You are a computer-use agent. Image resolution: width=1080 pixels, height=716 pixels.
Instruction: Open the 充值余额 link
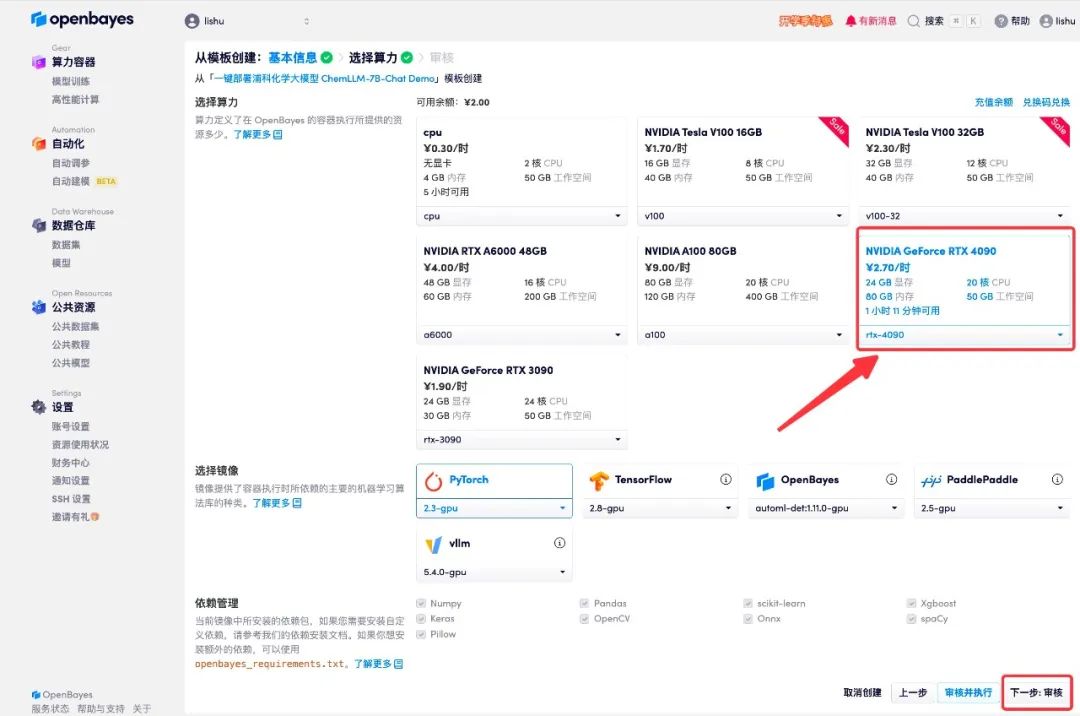coord(994,102)
